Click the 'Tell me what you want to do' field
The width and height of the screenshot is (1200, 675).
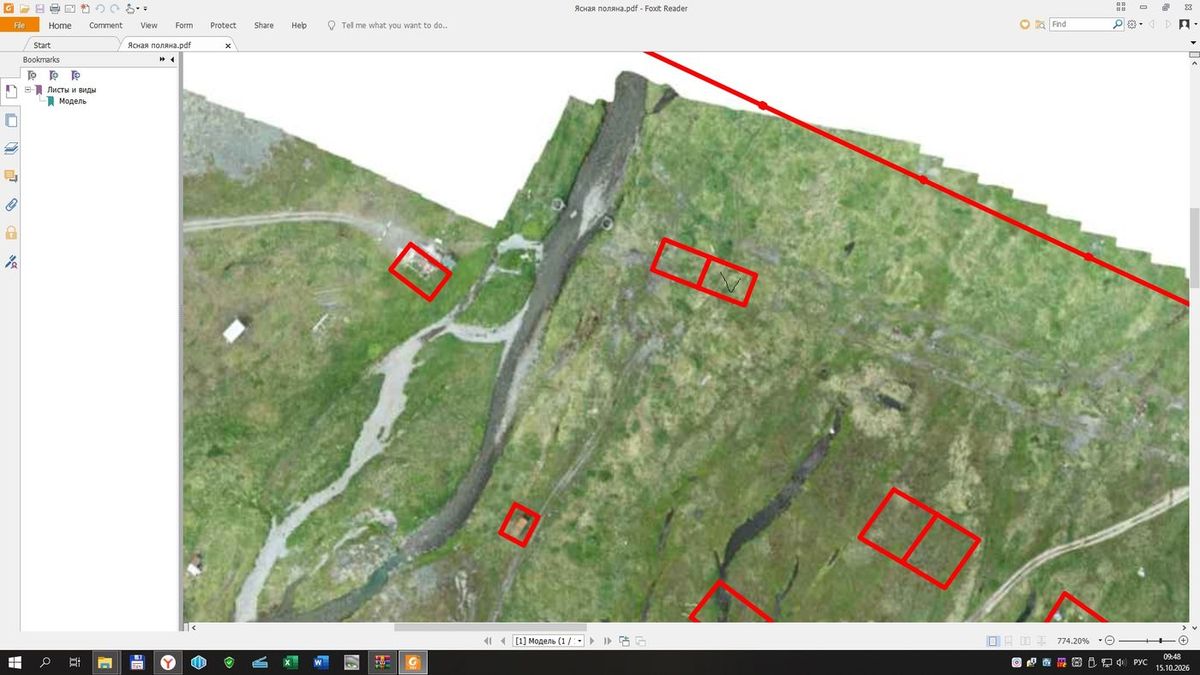(x=395, y=25)
